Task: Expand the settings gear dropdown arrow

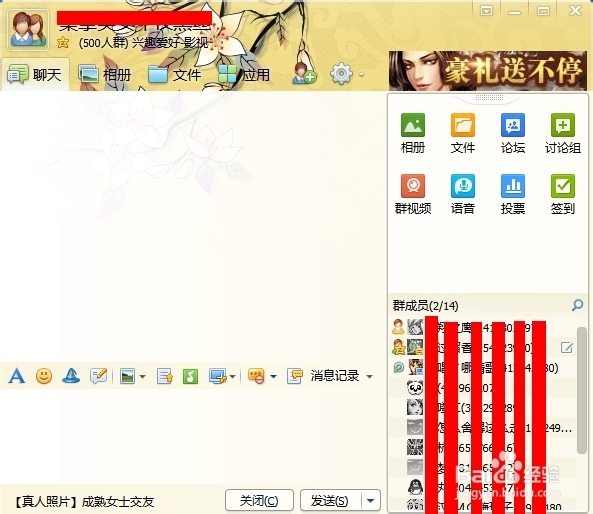Action: click(362, 75)
